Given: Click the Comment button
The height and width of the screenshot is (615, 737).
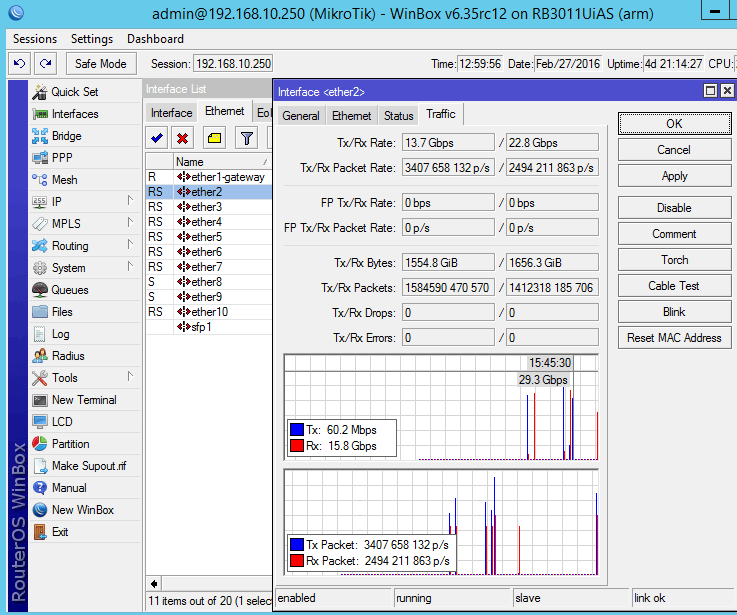Looking at the screenshot, I should tap(674, 234).
